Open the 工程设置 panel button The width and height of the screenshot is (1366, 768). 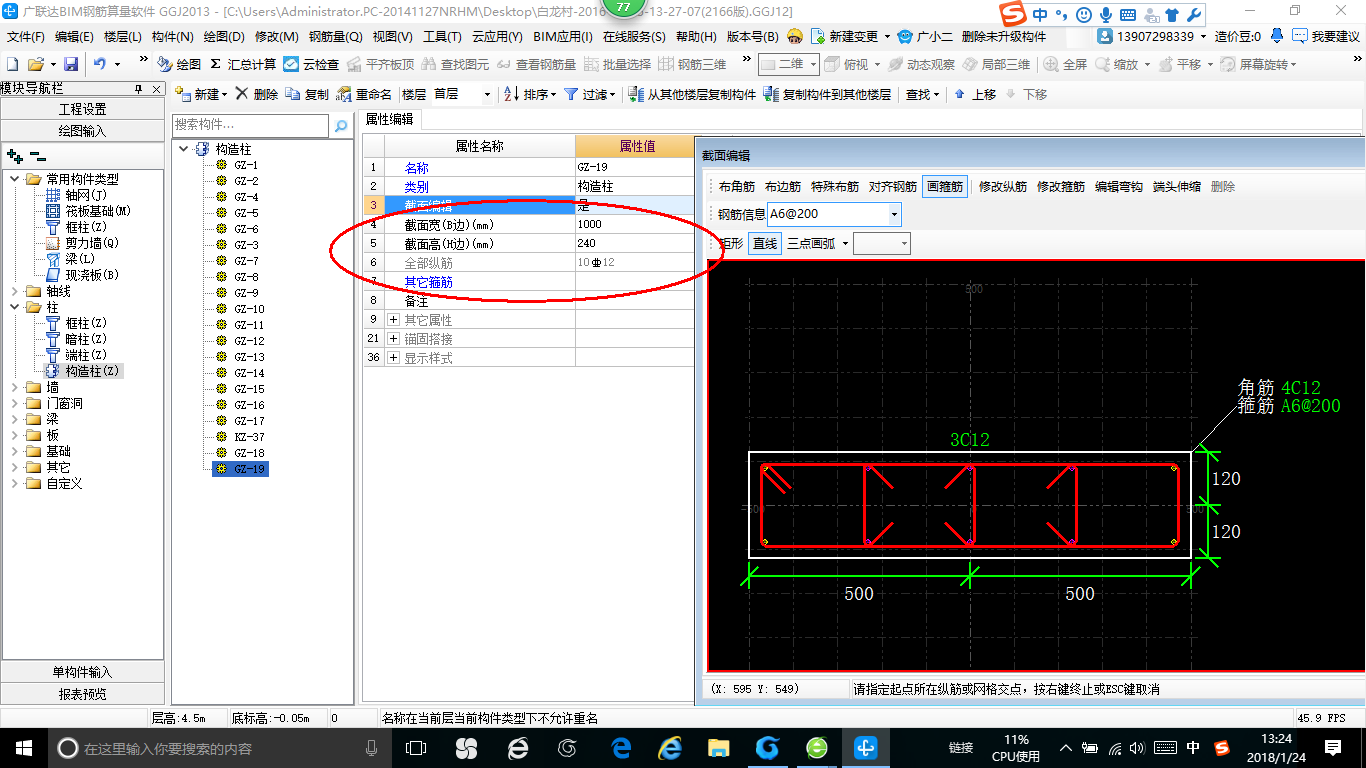point(83,109)
